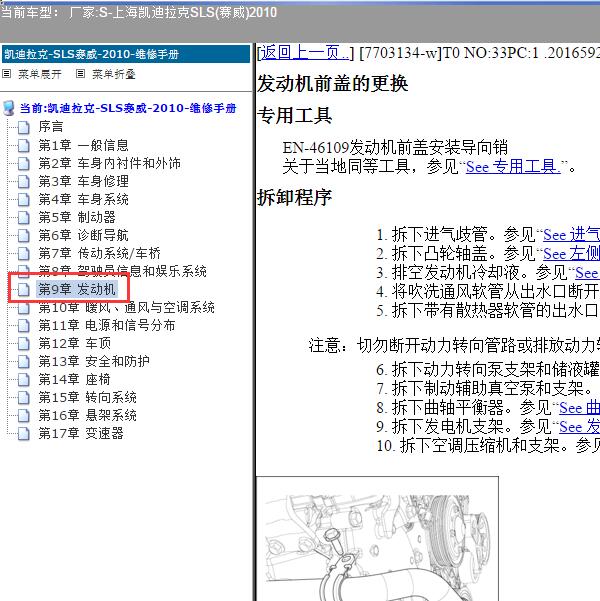Click the page icon beside 第14章 座椅
This screenshot has width=600, height=601.
[x=24, y=379]
